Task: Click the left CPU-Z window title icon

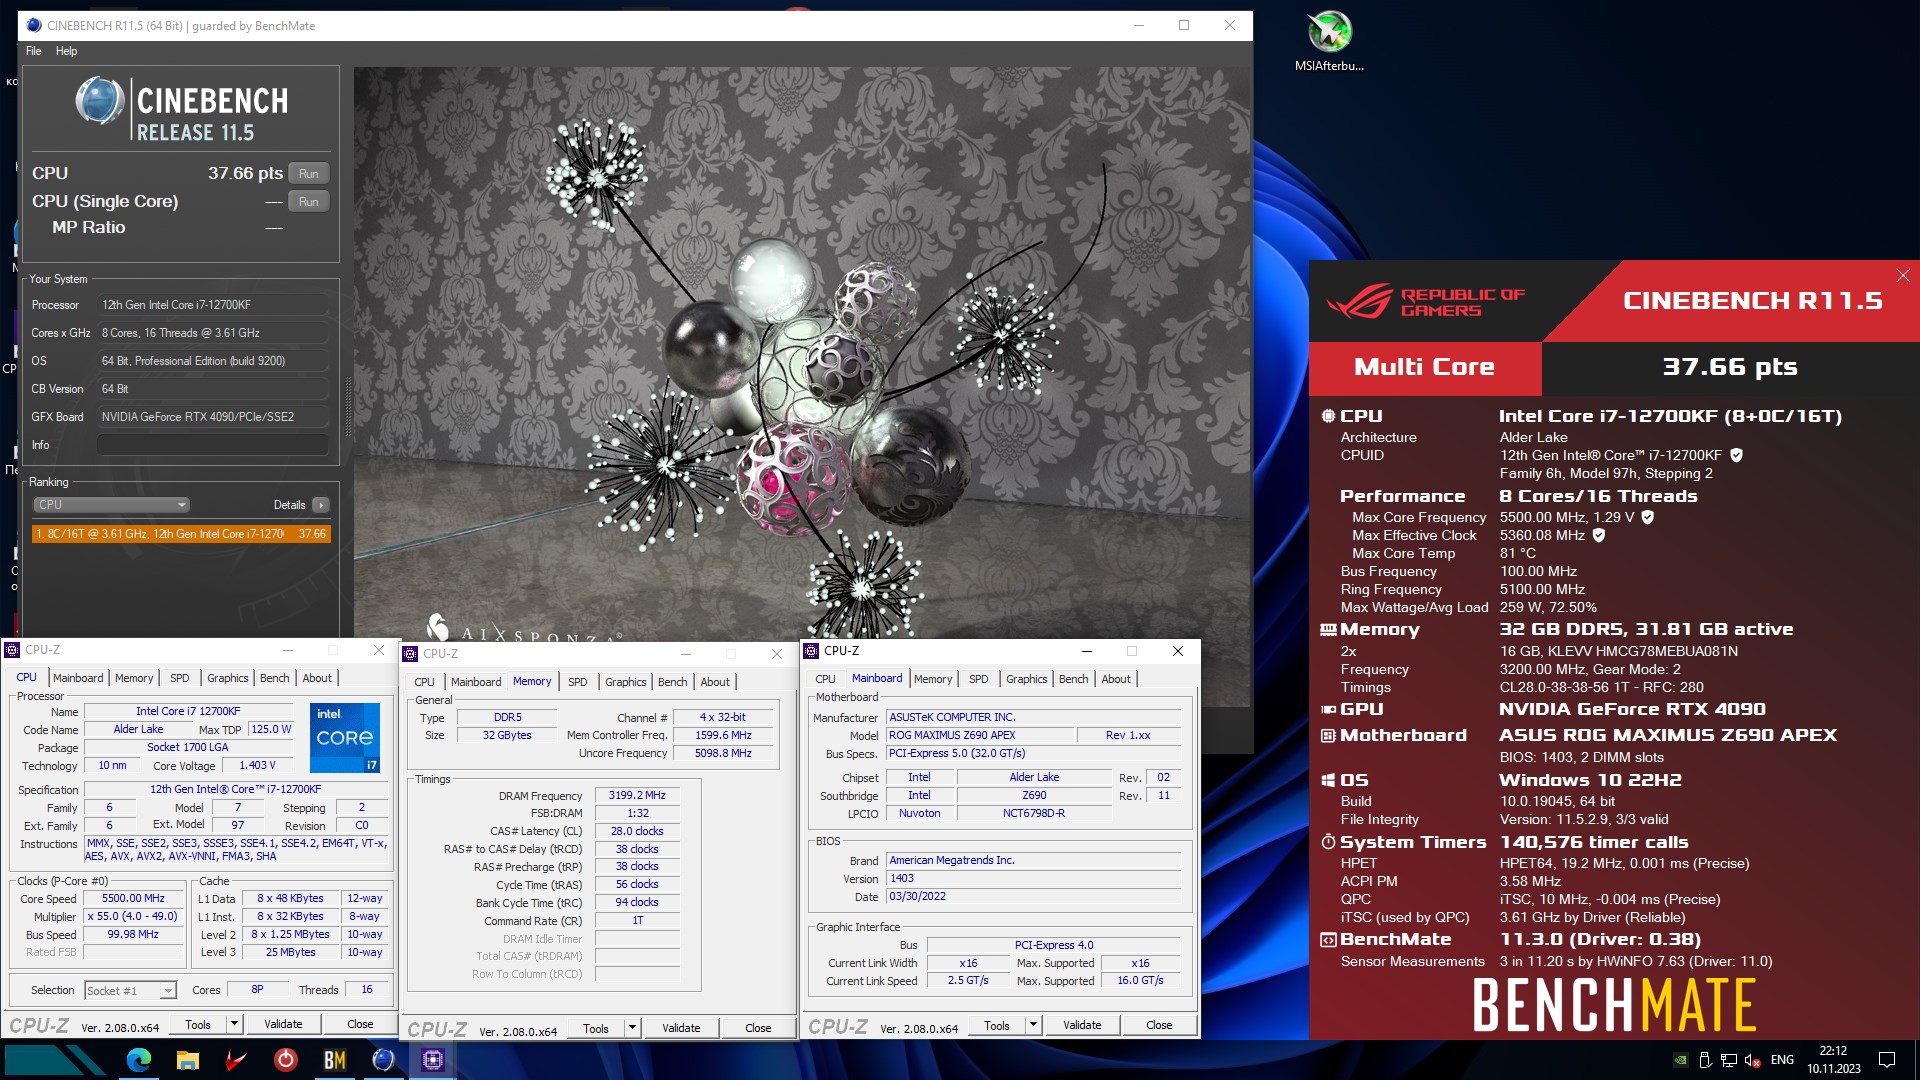Action: (x=13, y=650)
